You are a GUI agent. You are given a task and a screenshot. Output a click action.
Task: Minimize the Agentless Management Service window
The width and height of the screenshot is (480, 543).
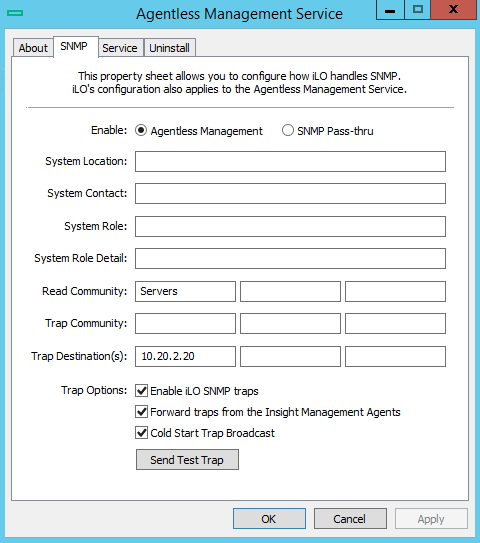390,10
